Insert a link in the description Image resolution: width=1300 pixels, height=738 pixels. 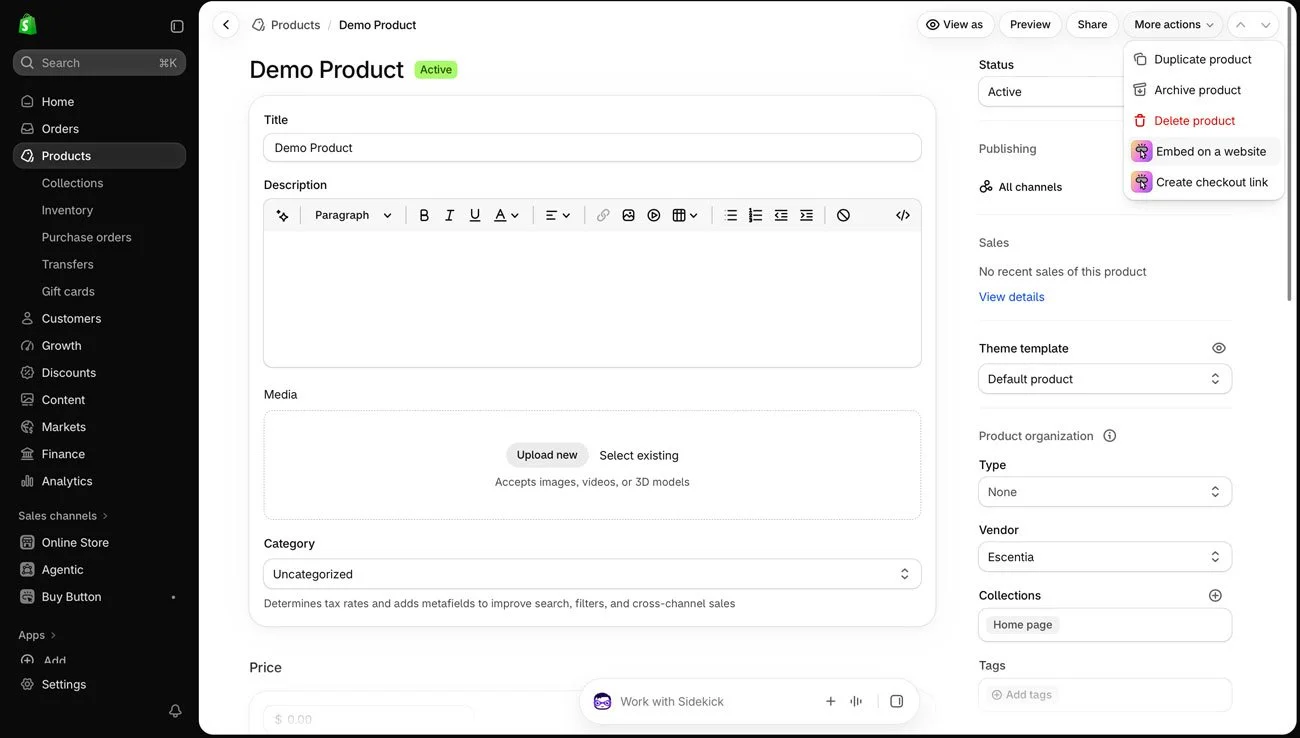pos(603,215)
